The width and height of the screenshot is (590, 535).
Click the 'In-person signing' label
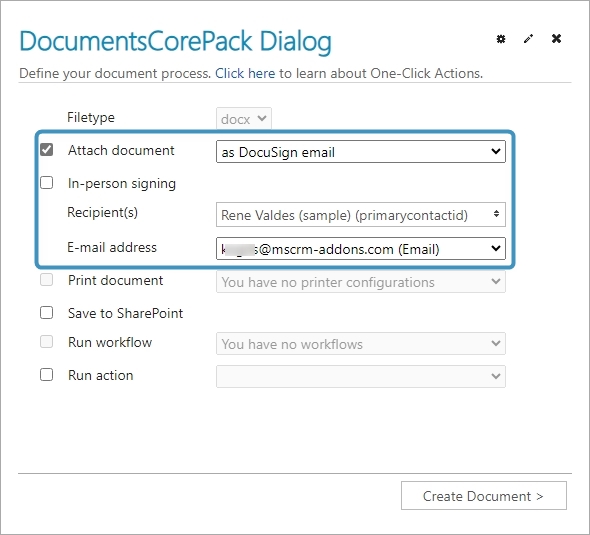(122, 184)
